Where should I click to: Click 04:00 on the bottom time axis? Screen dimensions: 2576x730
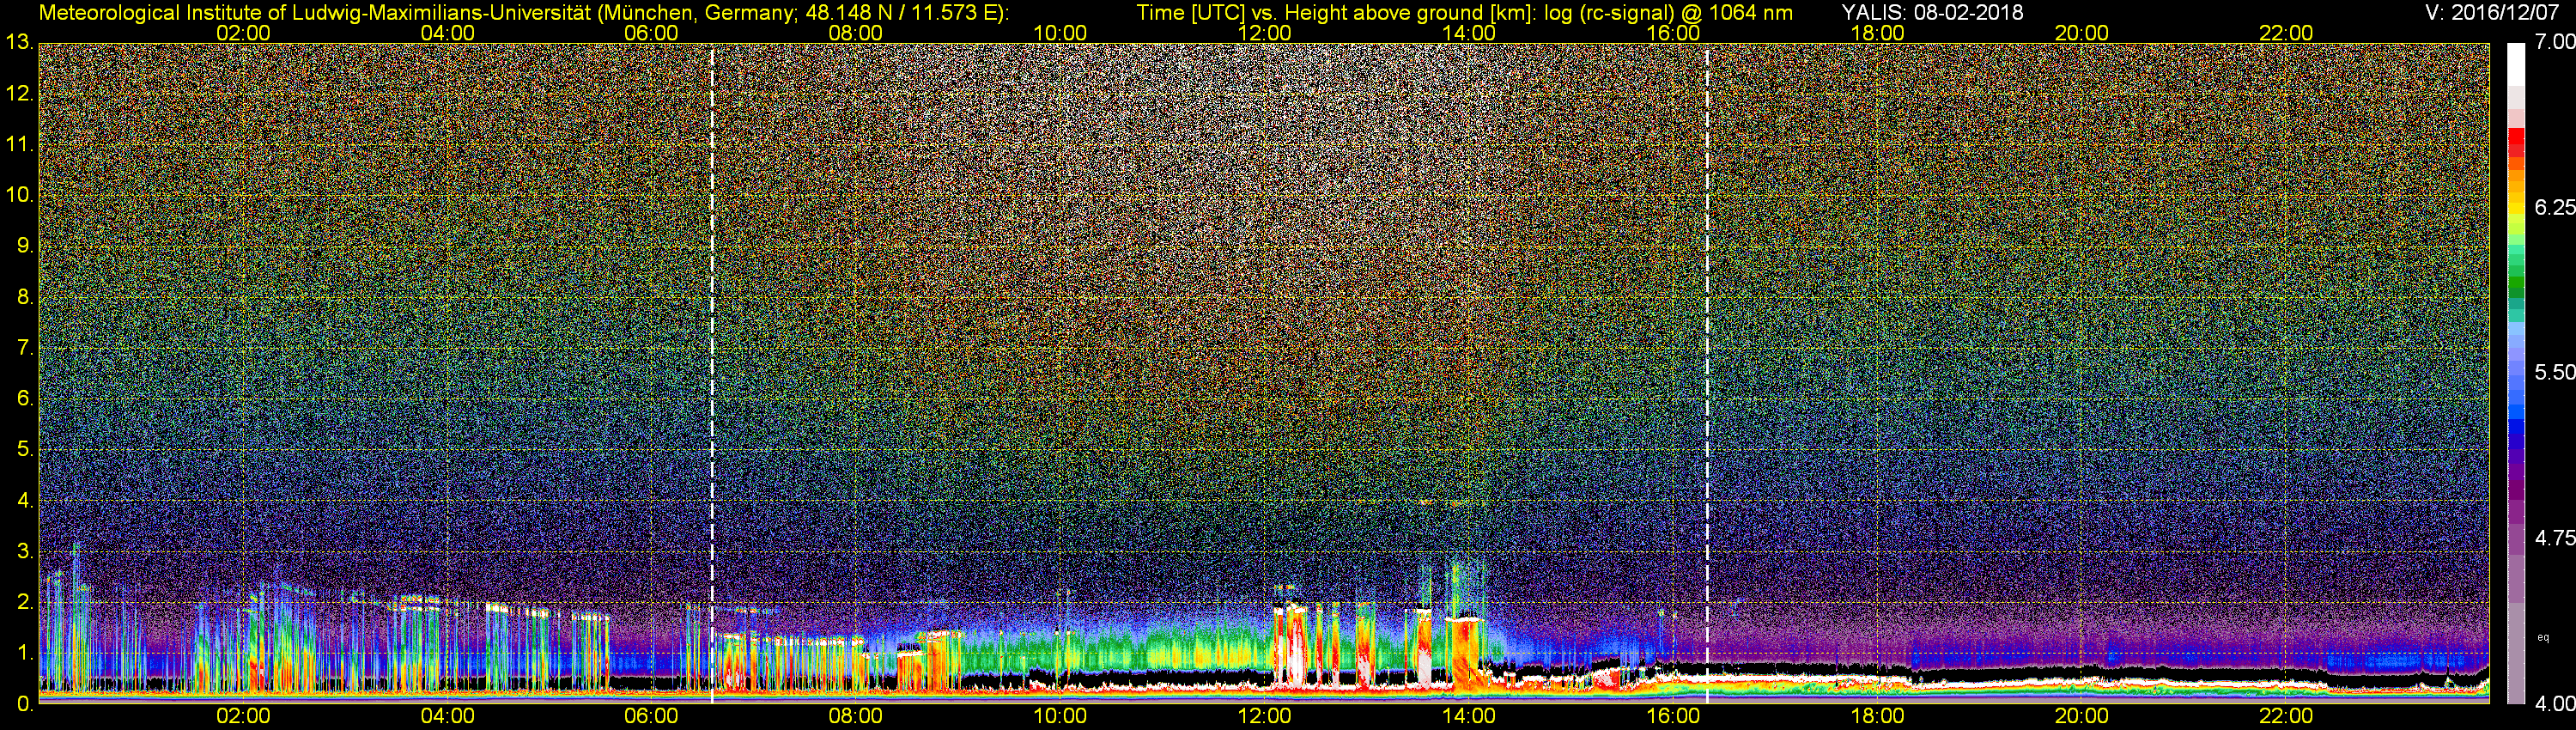(447, 716)
